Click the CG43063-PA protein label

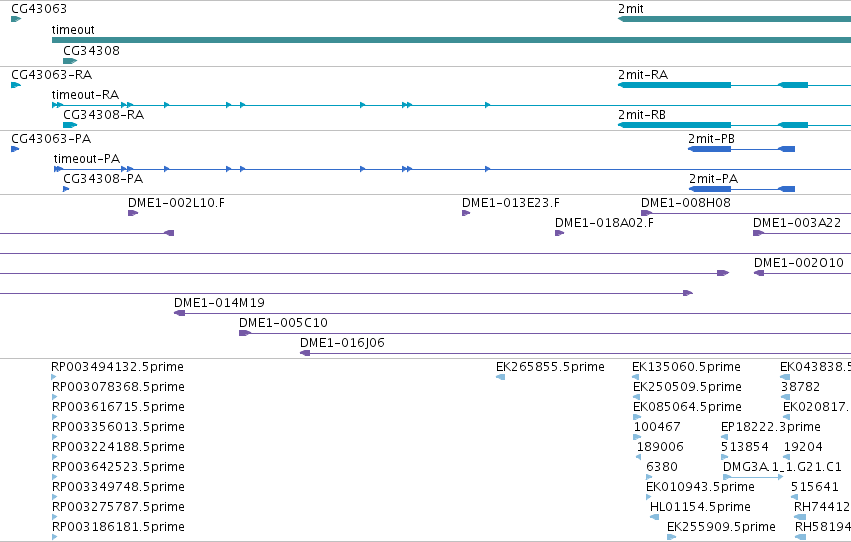(51, 138)
